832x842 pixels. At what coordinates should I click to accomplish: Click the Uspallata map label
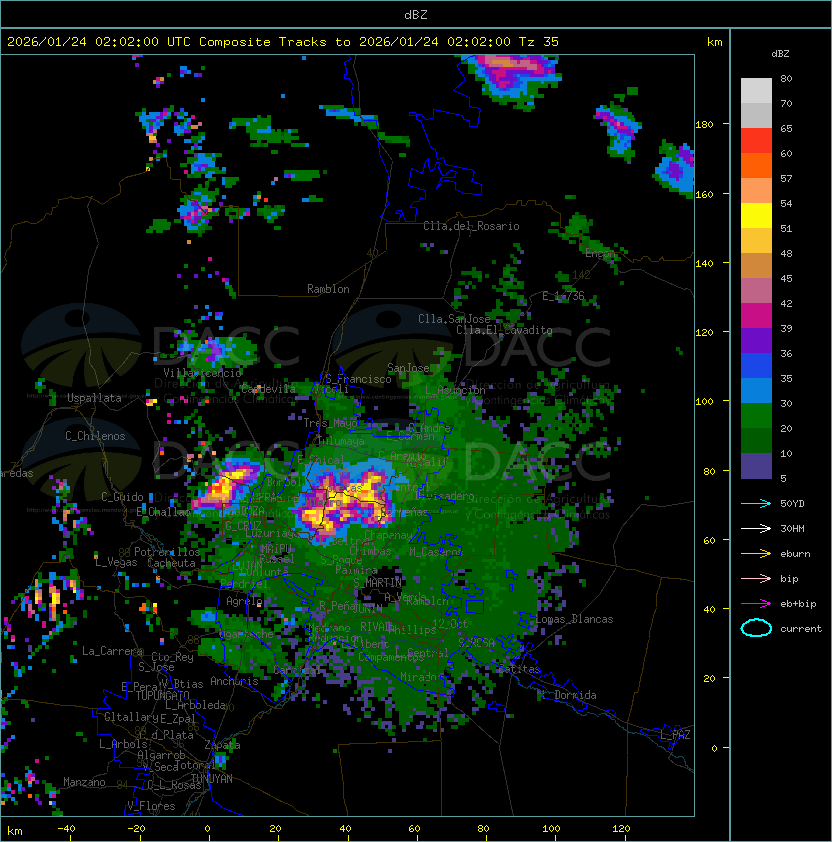pos(94,398)
